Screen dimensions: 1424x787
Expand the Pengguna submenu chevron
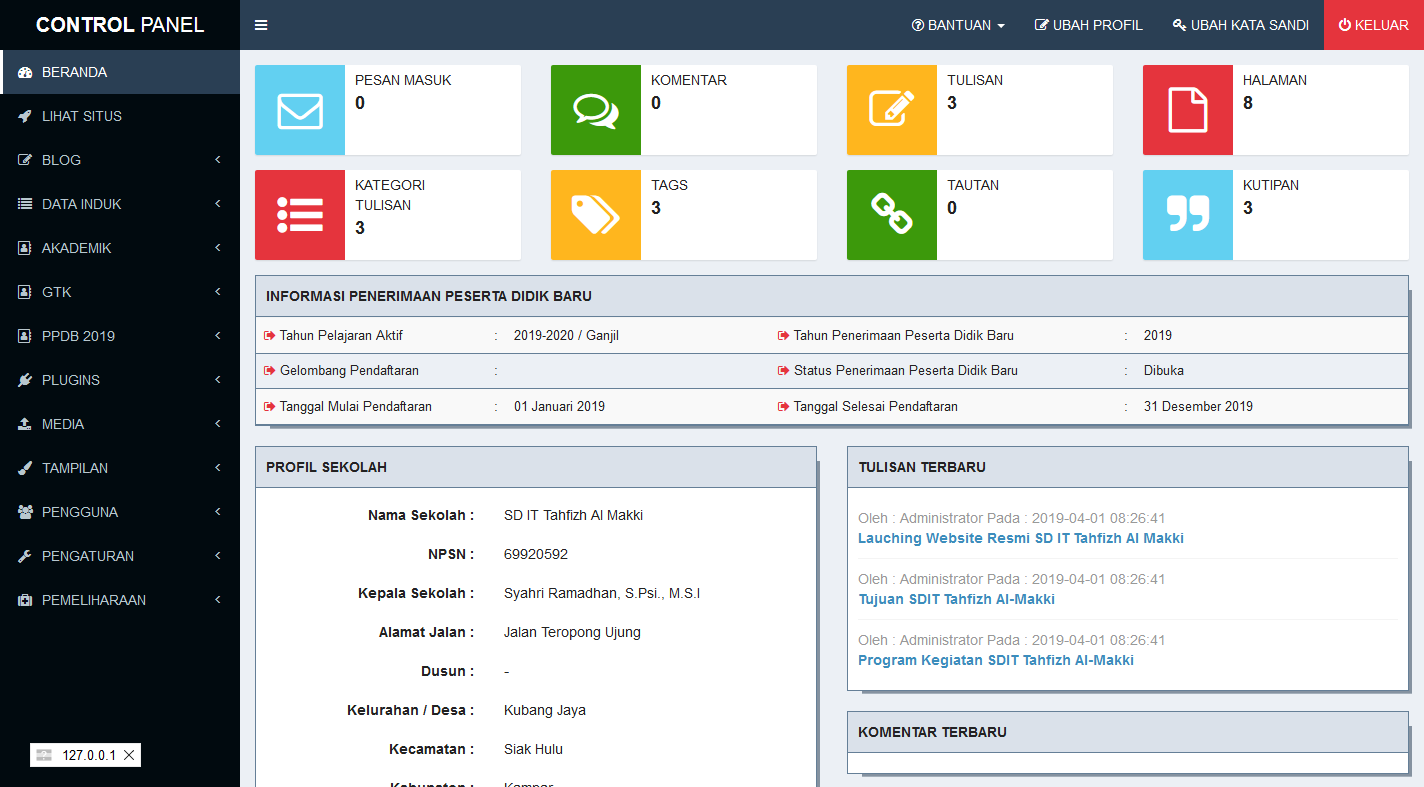[x=218, y=512]
